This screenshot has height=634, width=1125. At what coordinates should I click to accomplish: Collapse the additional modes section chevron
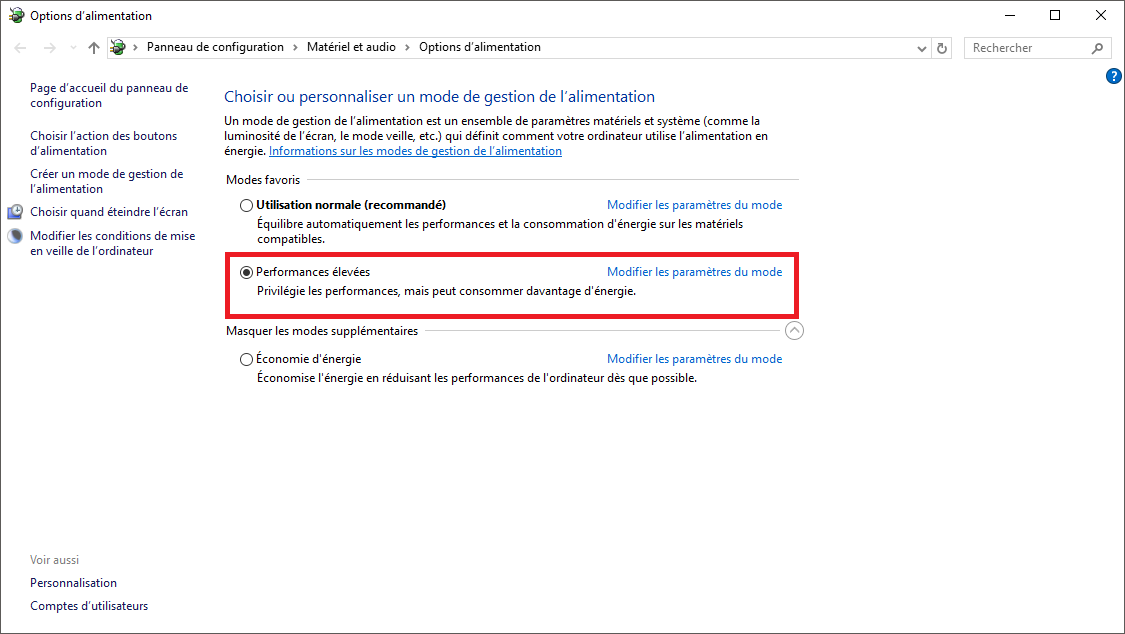tap(794, 331)
